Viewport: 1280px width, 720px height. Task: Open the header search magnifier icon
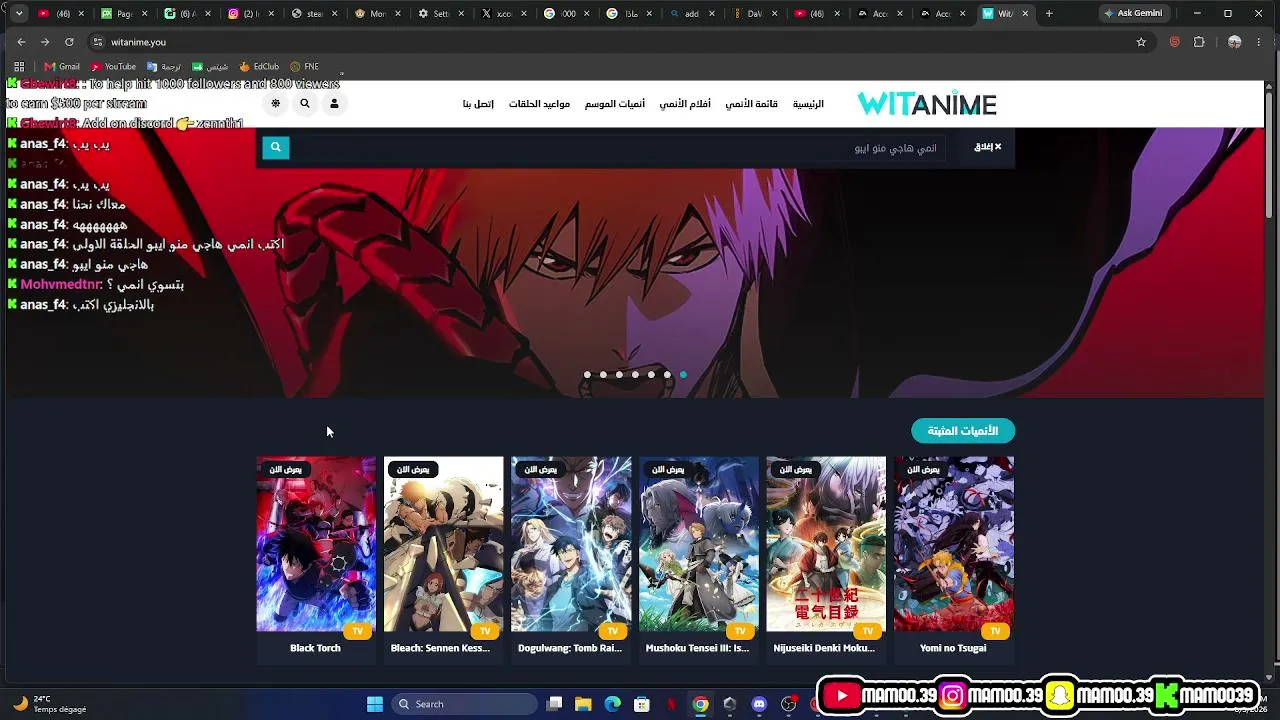(x=305, y=103)
